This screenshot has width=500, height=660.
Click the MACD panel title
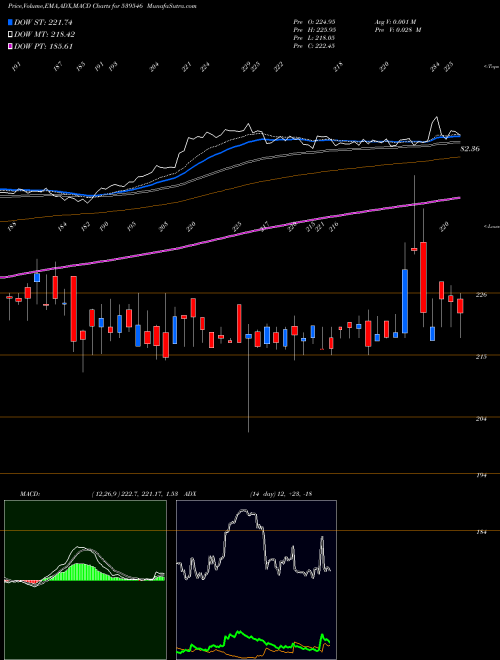(29, 494)
